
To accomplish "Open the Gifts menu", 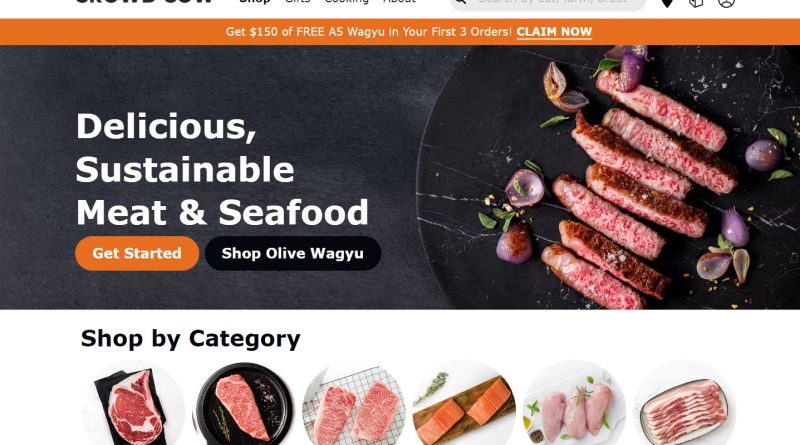I will 297,2.
